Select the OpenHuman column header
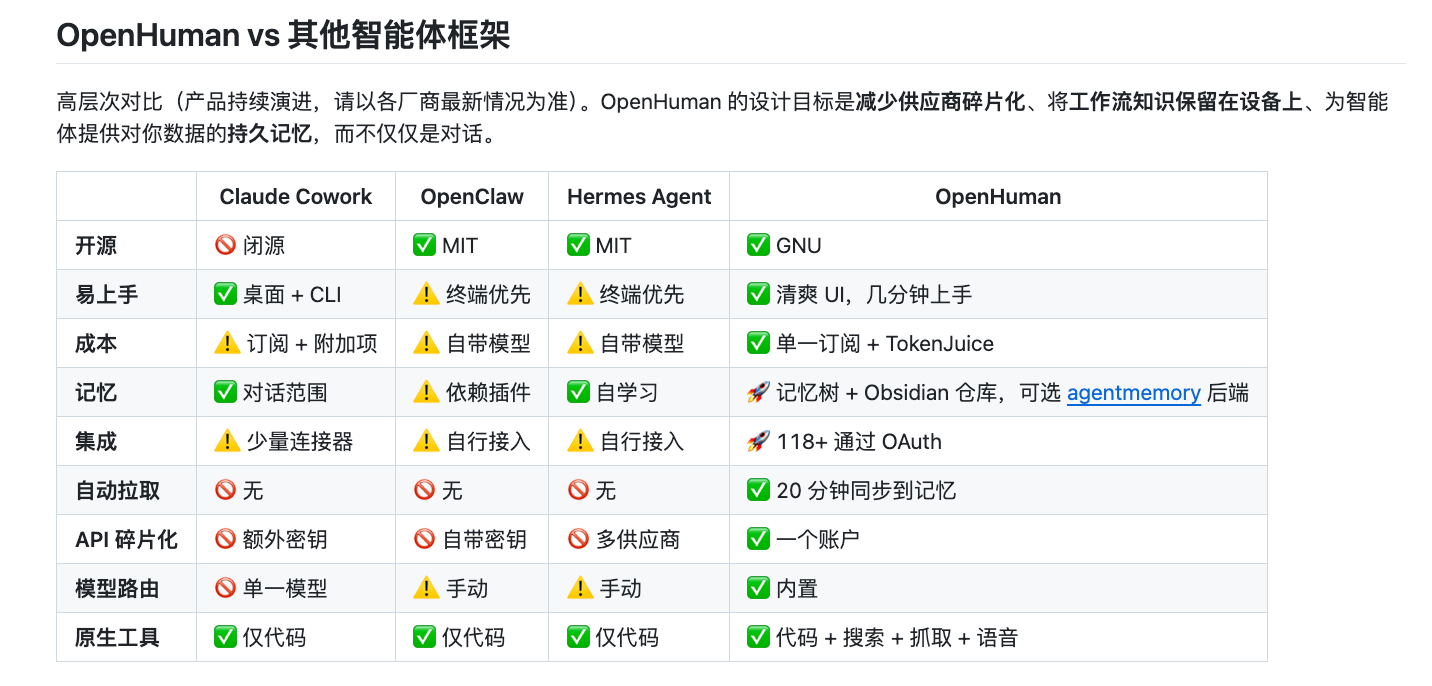1432x686 pixels. 998,197
